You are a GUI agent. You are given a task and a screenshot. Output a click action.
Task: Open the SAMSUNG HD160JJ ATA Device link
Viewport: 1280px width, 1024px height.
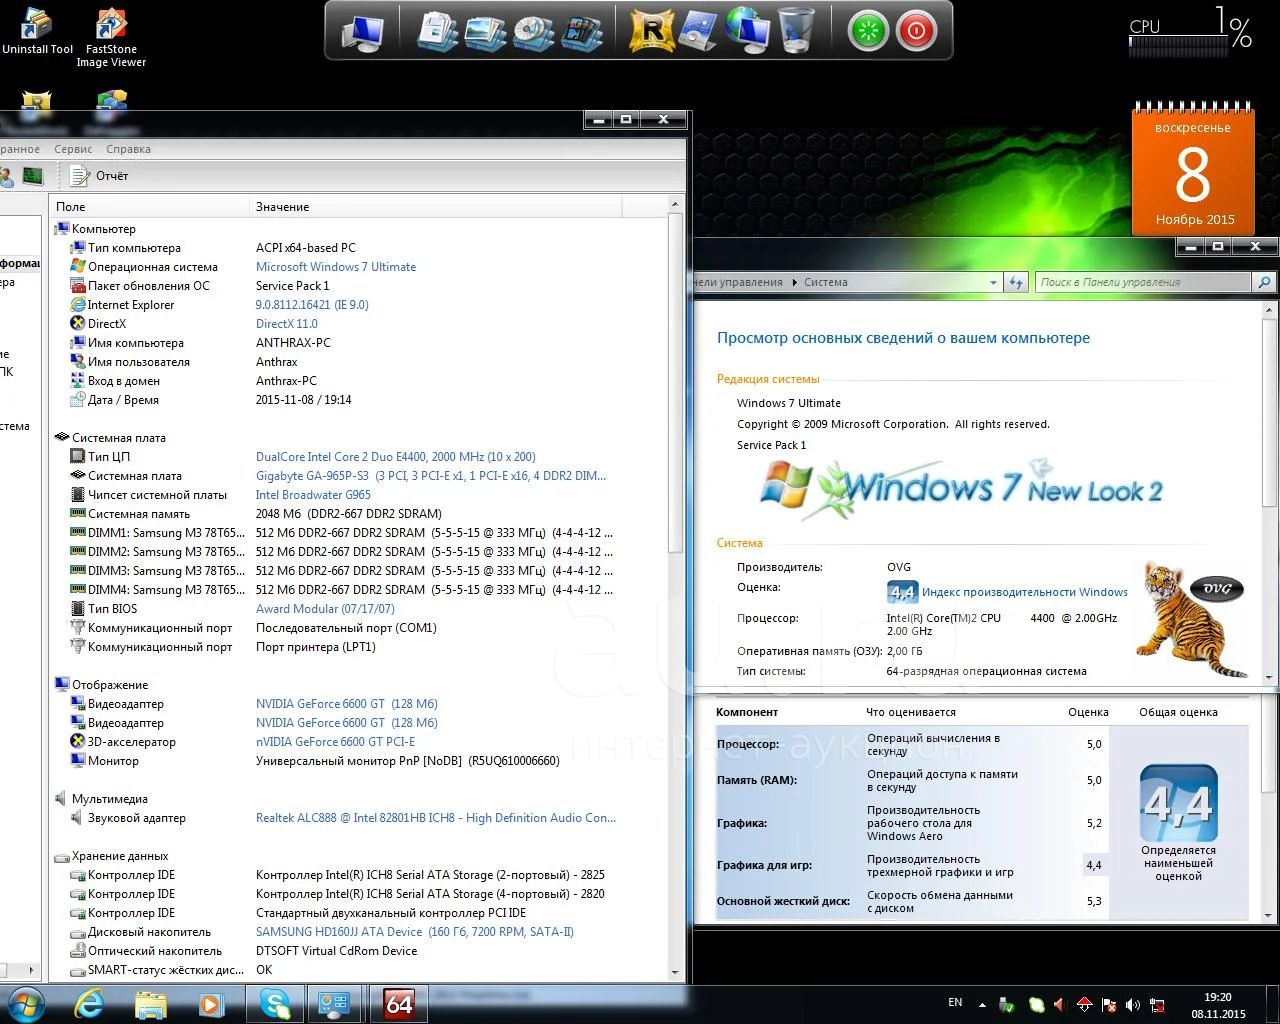(415, 932)
